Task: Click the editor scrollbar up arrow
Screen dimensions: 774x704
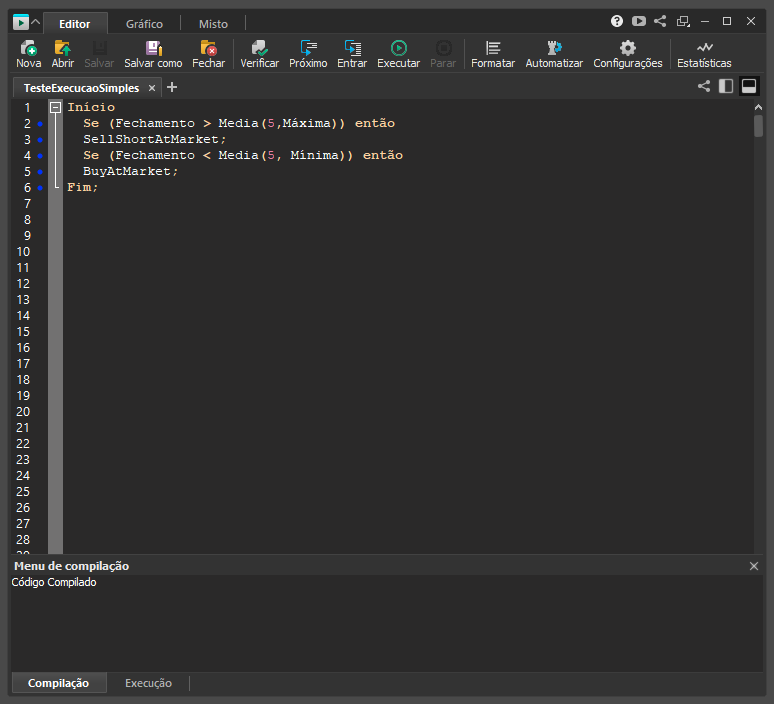Action: click(759, 107)
